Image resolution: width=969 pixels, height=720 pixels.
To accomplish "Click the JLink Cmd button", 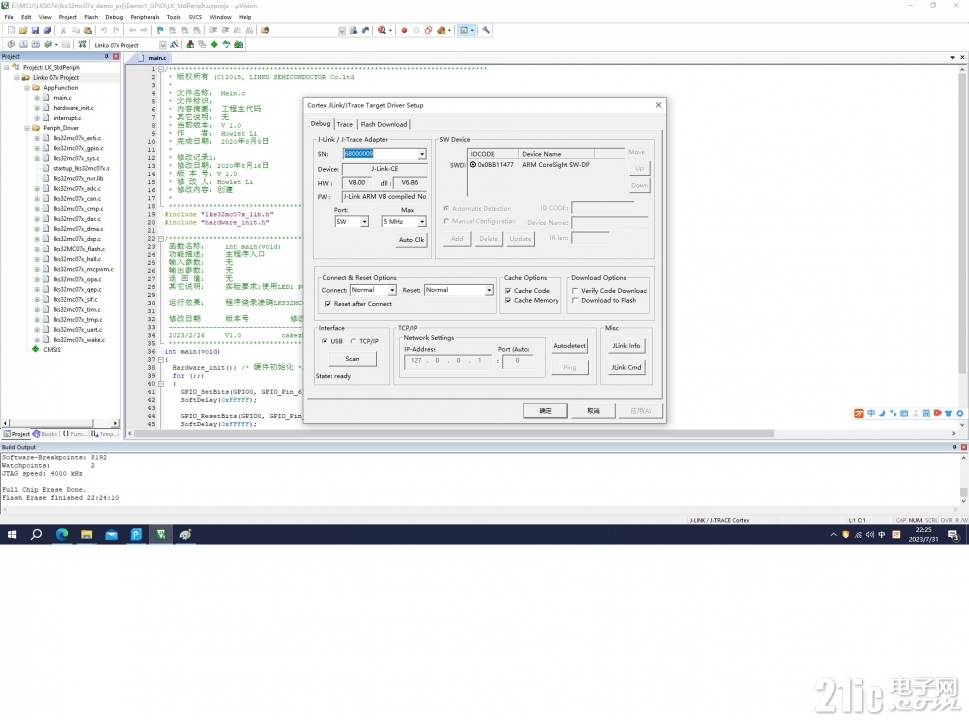I will click(626, 368).
